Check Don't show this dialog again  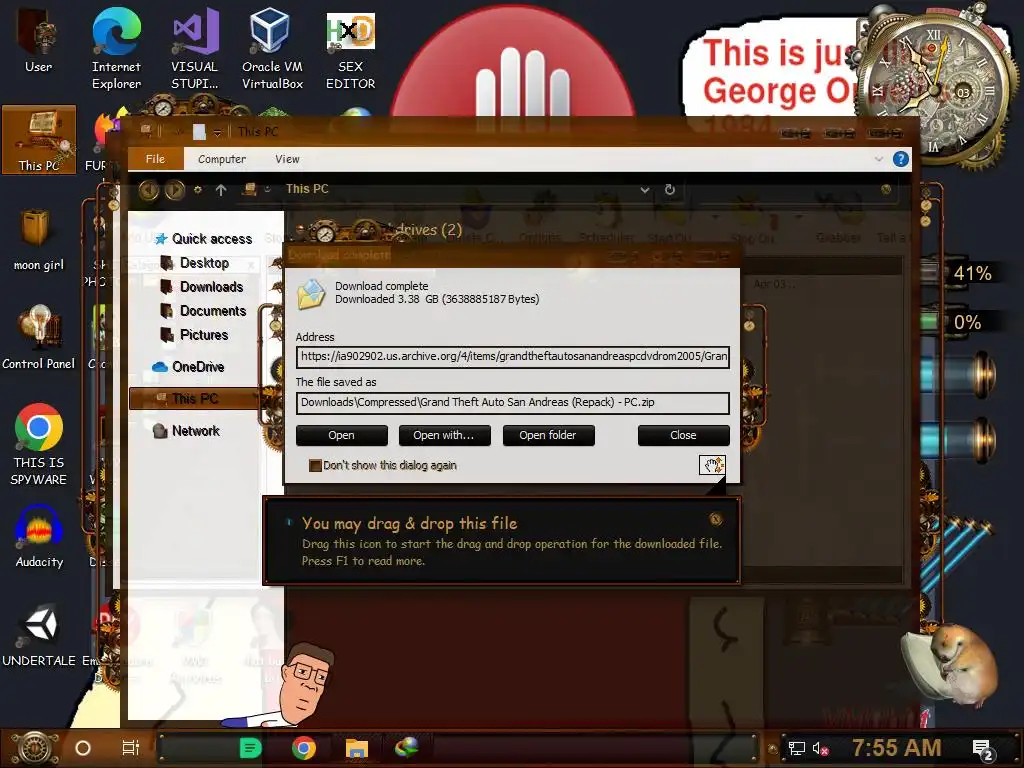tap(315, 466)
